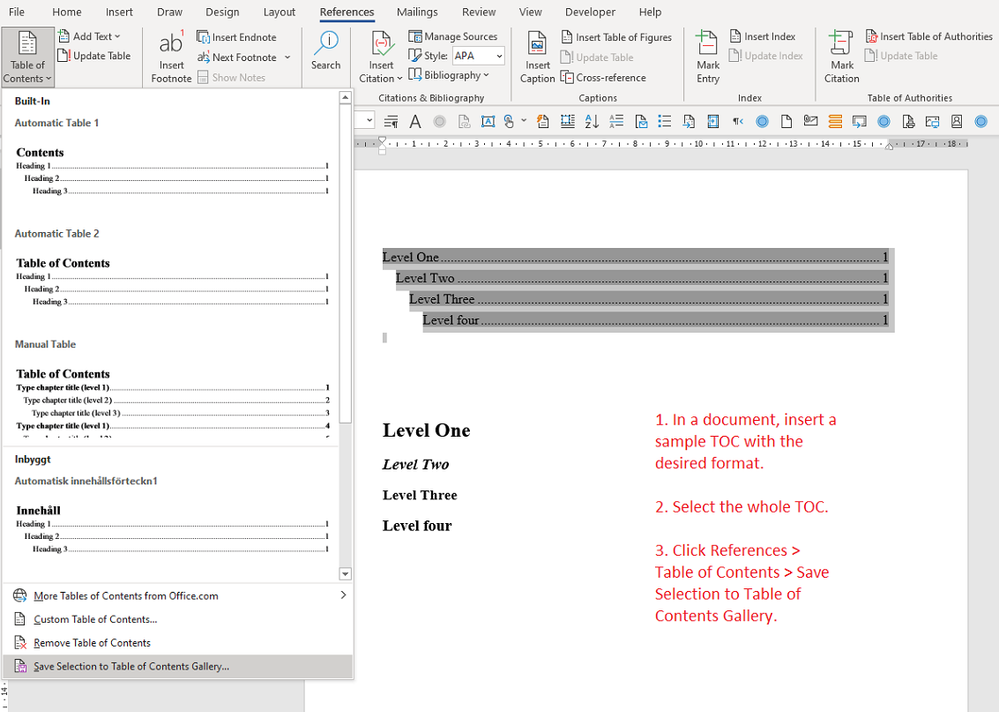Expand the Next Footnote dropdown arrow
The width and height of the screenshot is (999, 712).
point(287,57)
